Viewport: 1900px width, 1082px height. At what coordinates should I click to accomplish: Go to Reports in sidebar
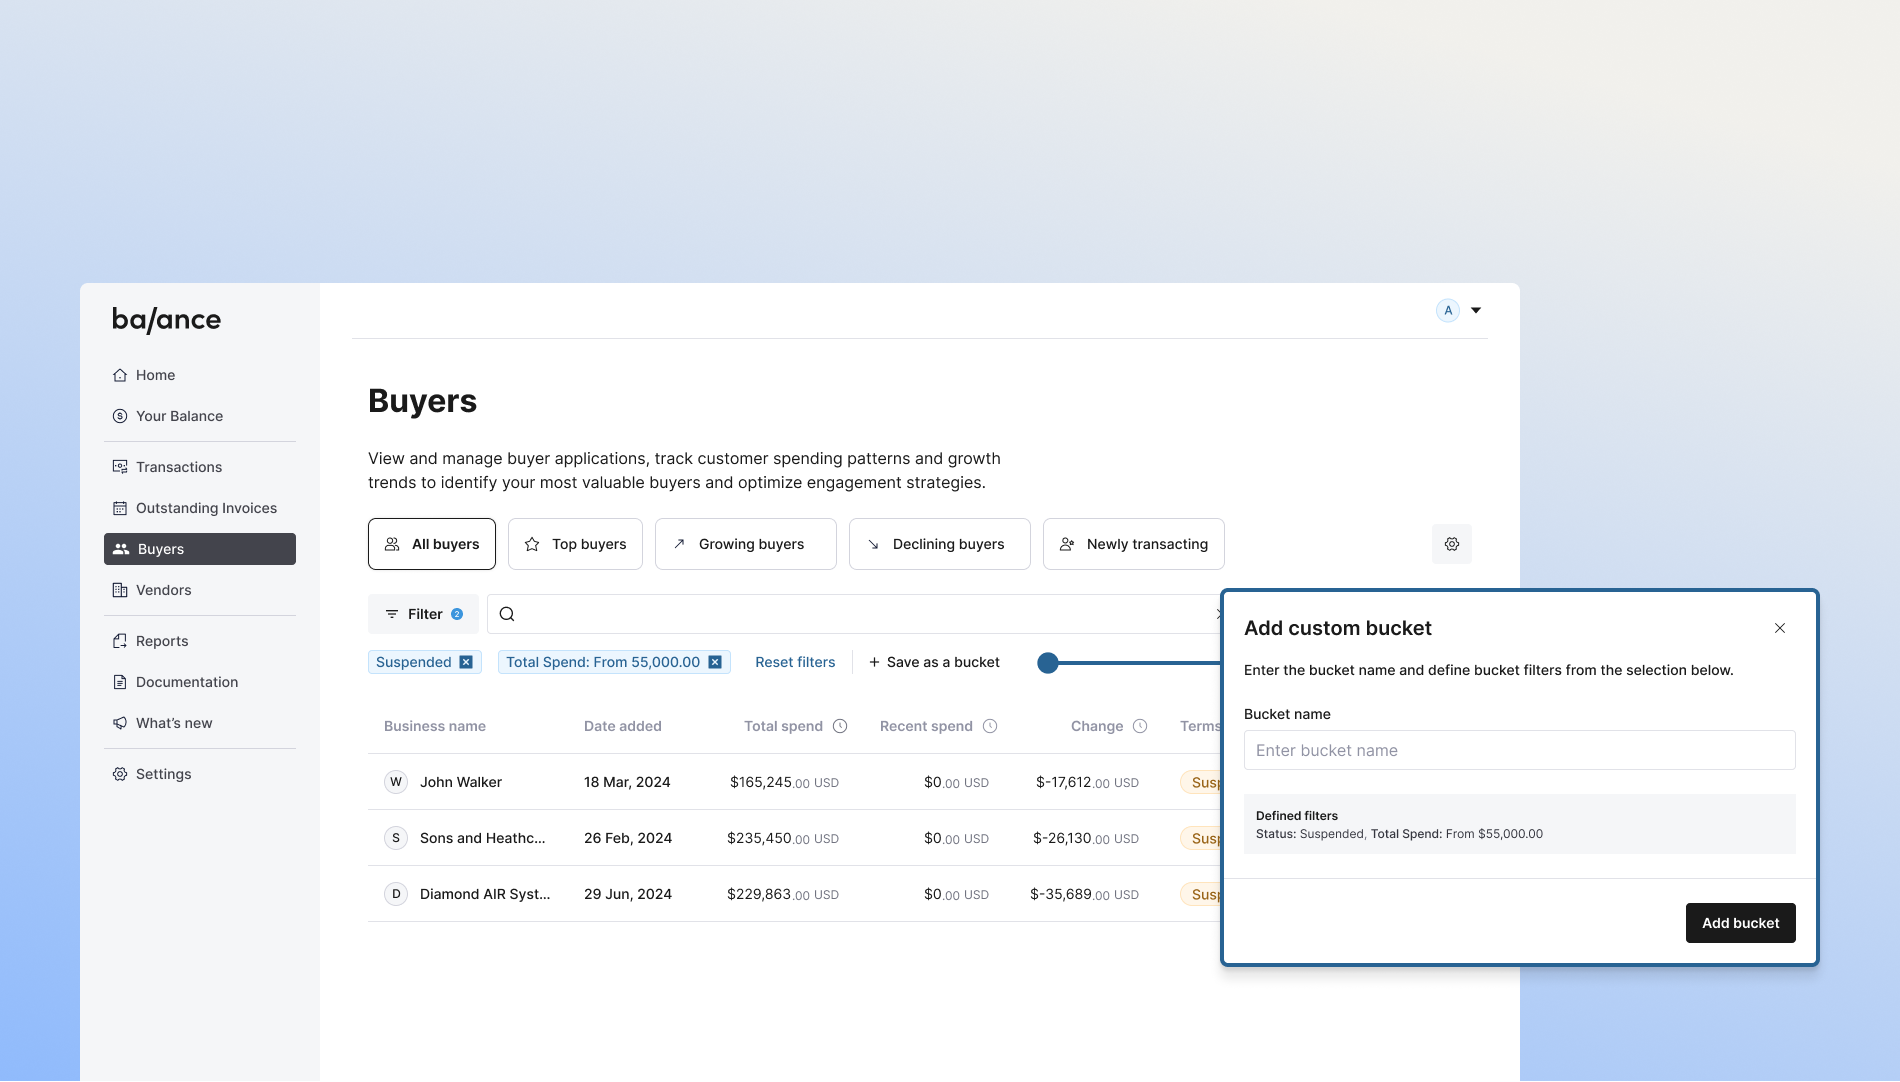click(162, 641)
